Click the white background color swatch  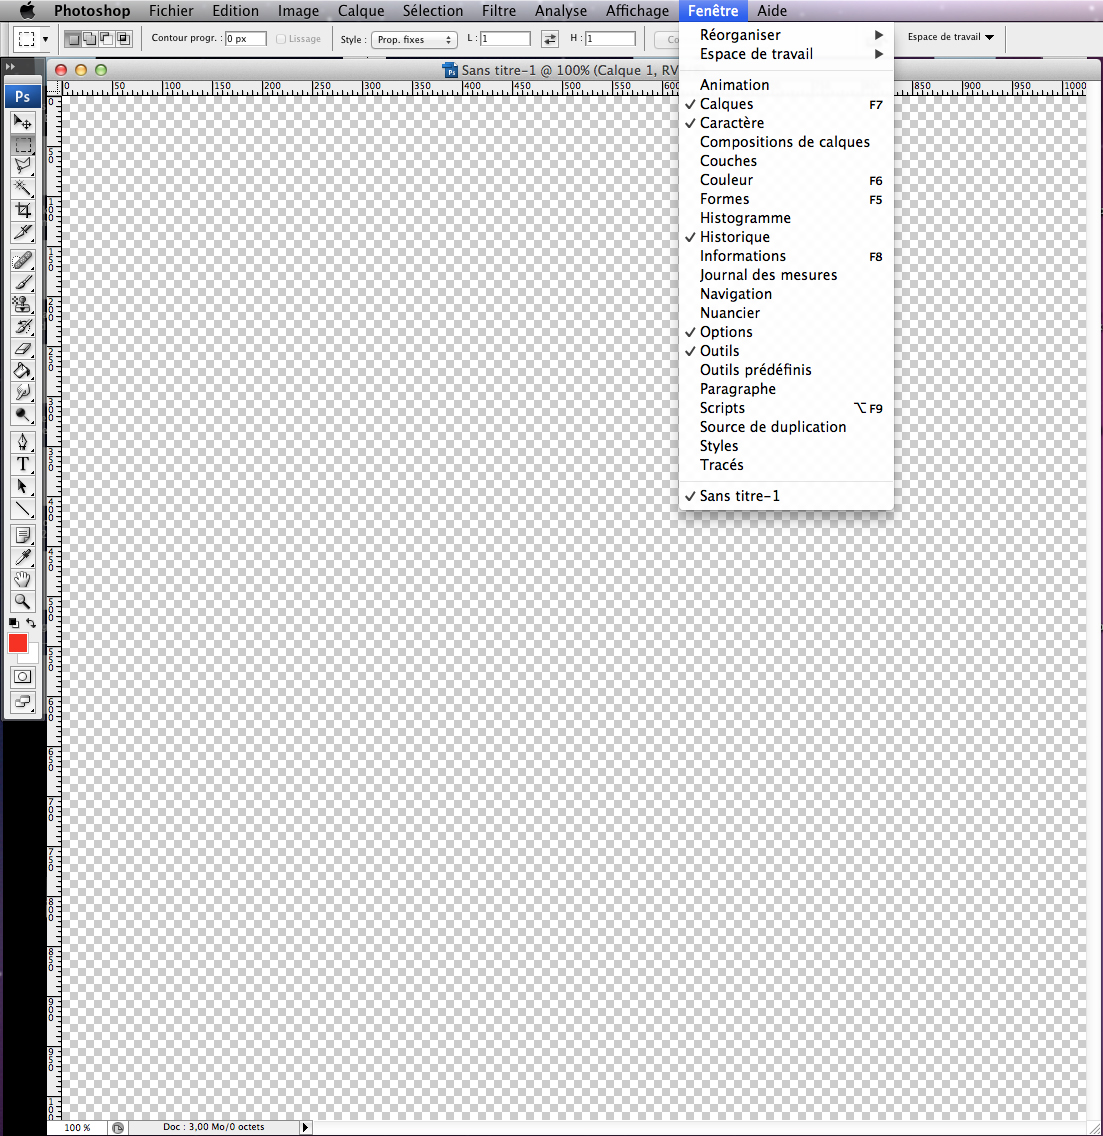[32, 656]
